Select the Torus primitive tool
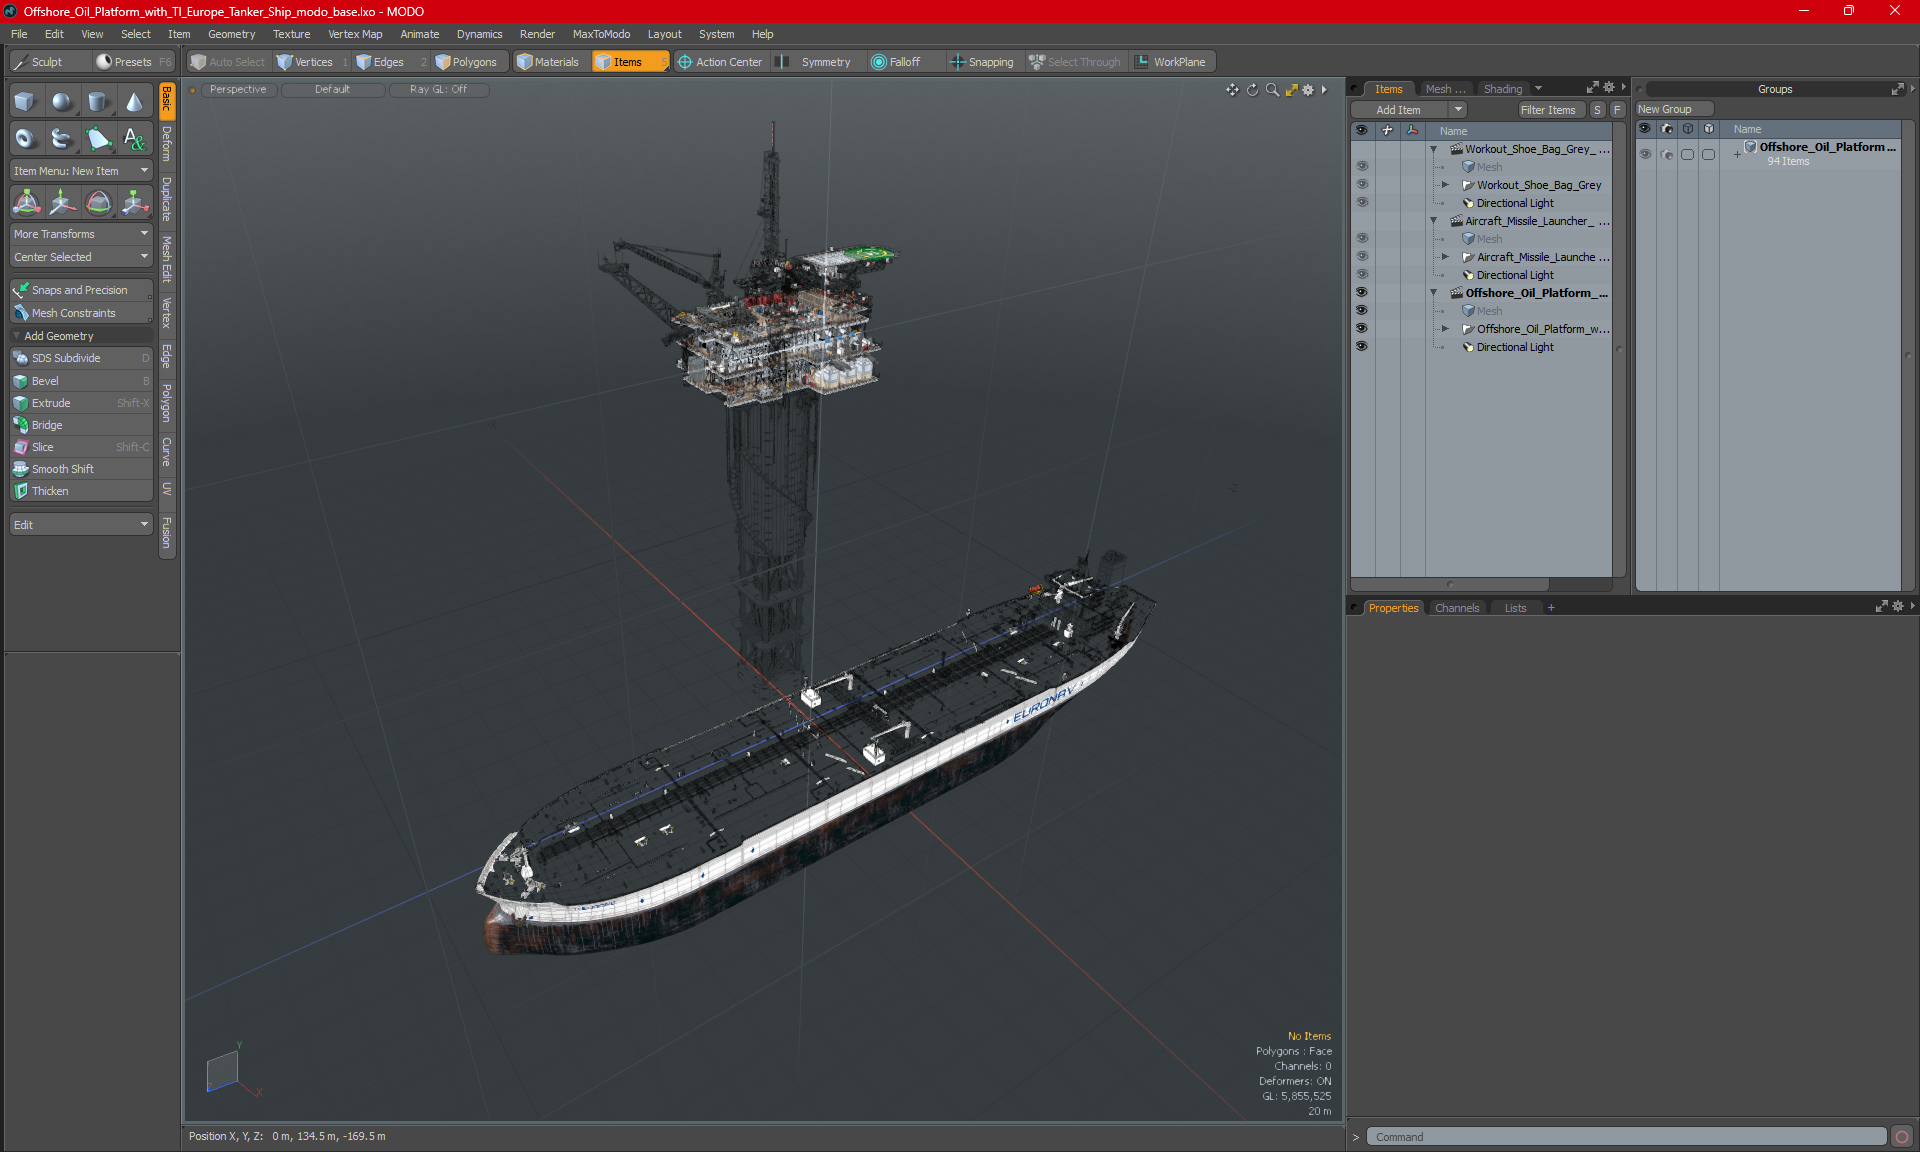 pyautogui.click(x=25, y=138)
